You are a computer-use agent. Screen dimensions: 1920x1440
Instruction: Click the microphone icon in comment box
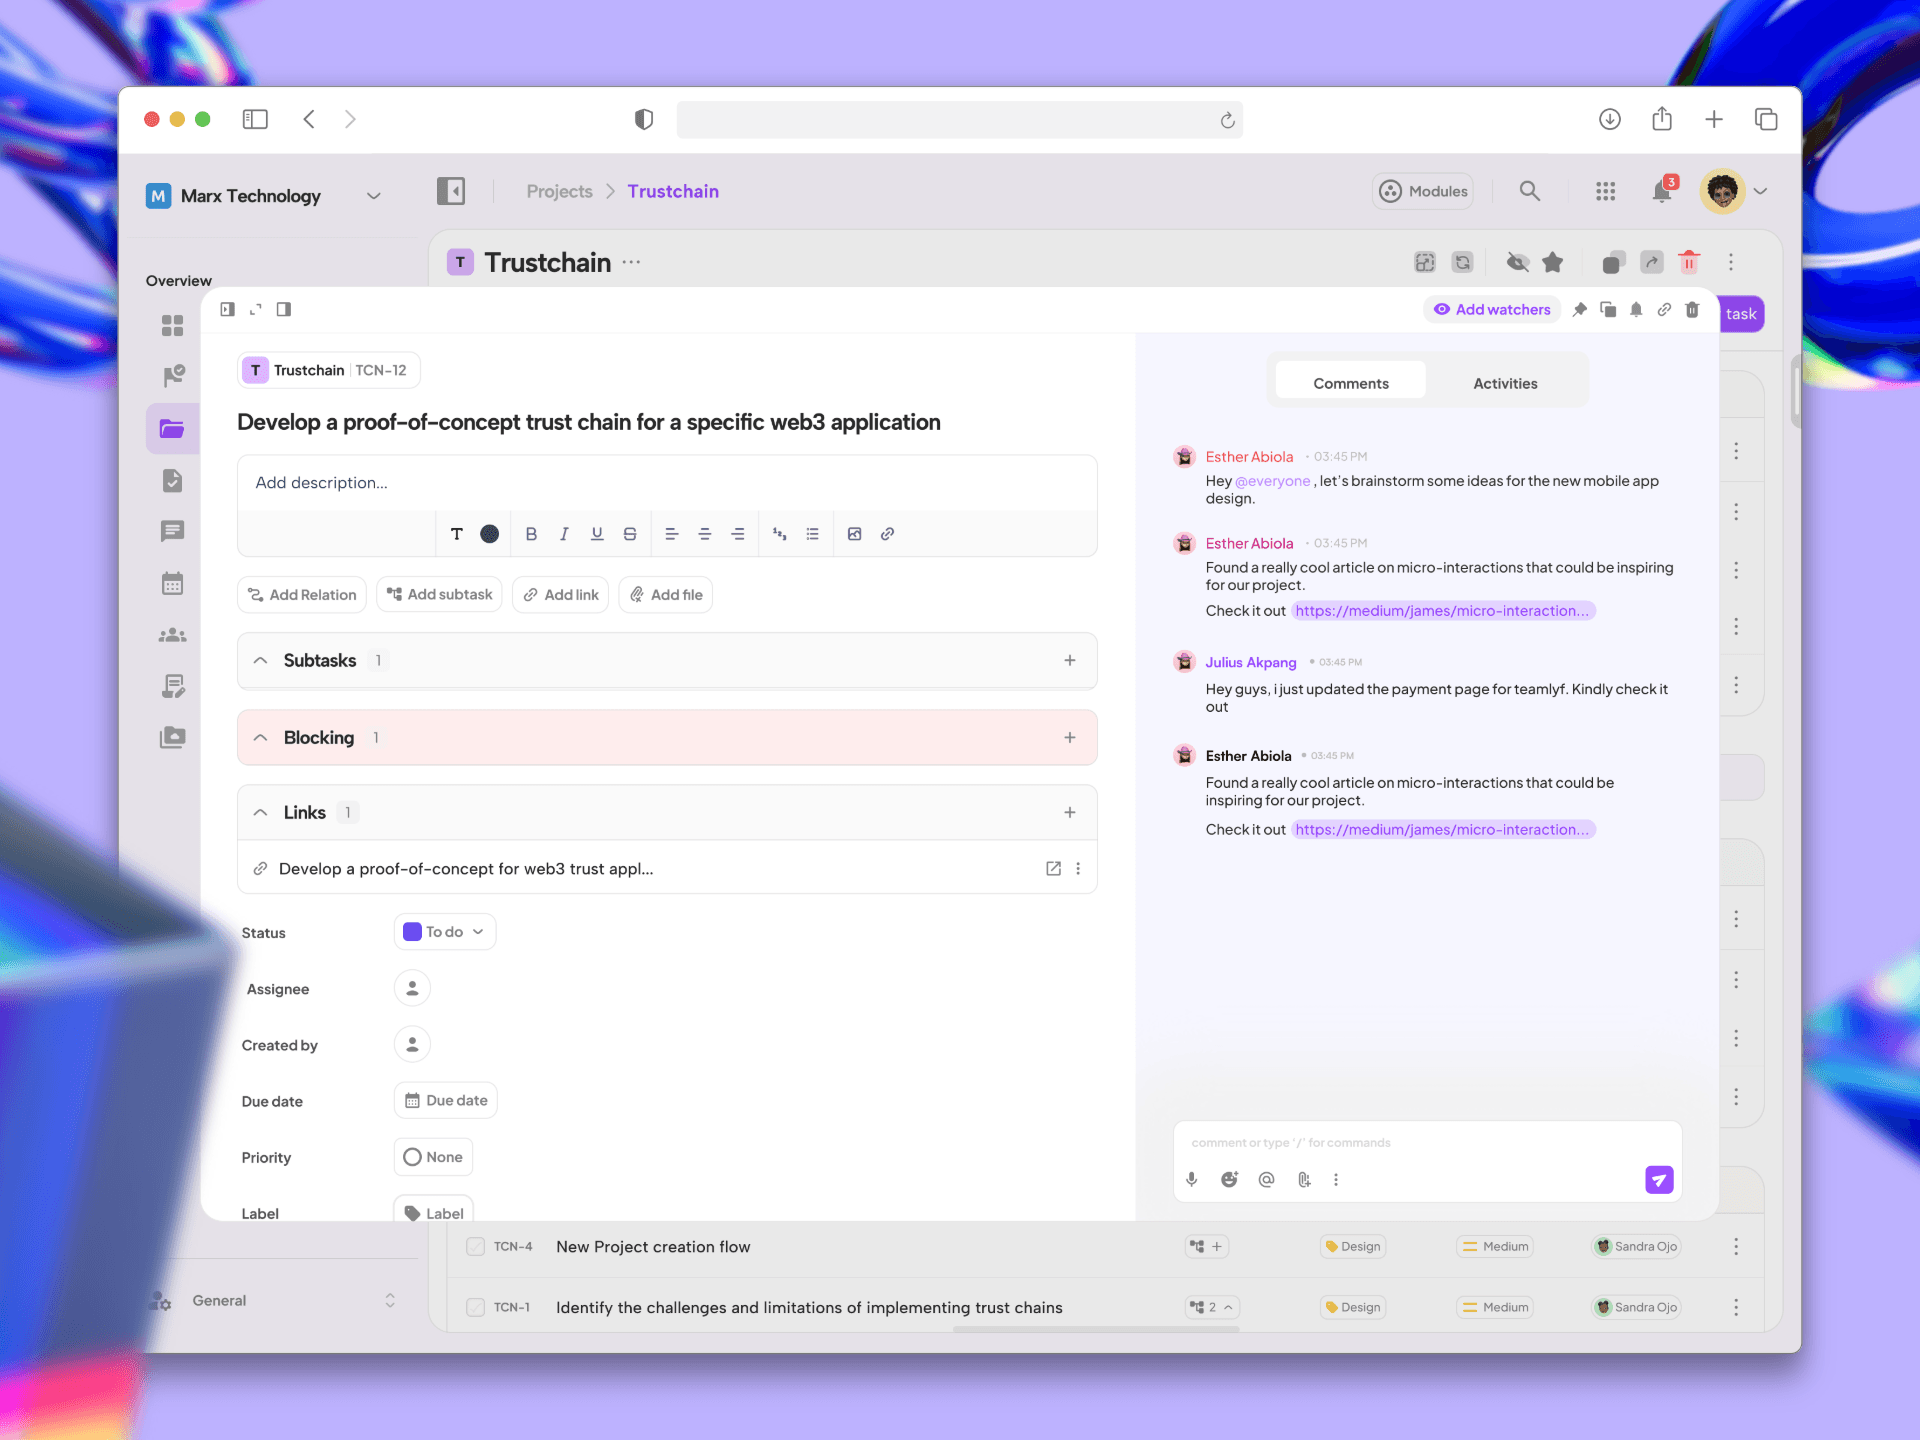point(1192,1179)
